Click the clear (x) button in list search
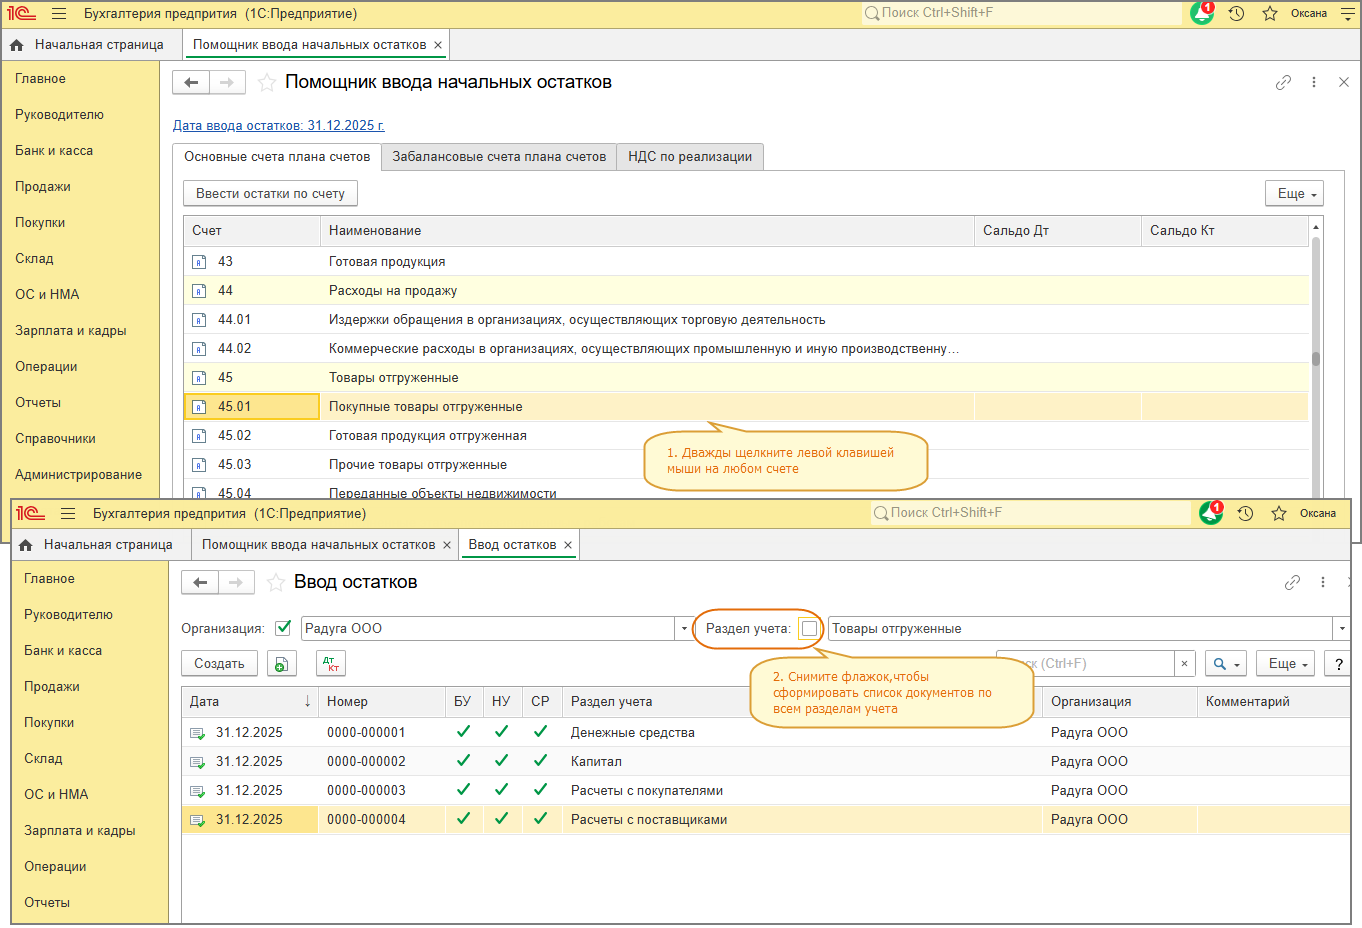Screen dimensions: 1362x928 pos(1184,664)
